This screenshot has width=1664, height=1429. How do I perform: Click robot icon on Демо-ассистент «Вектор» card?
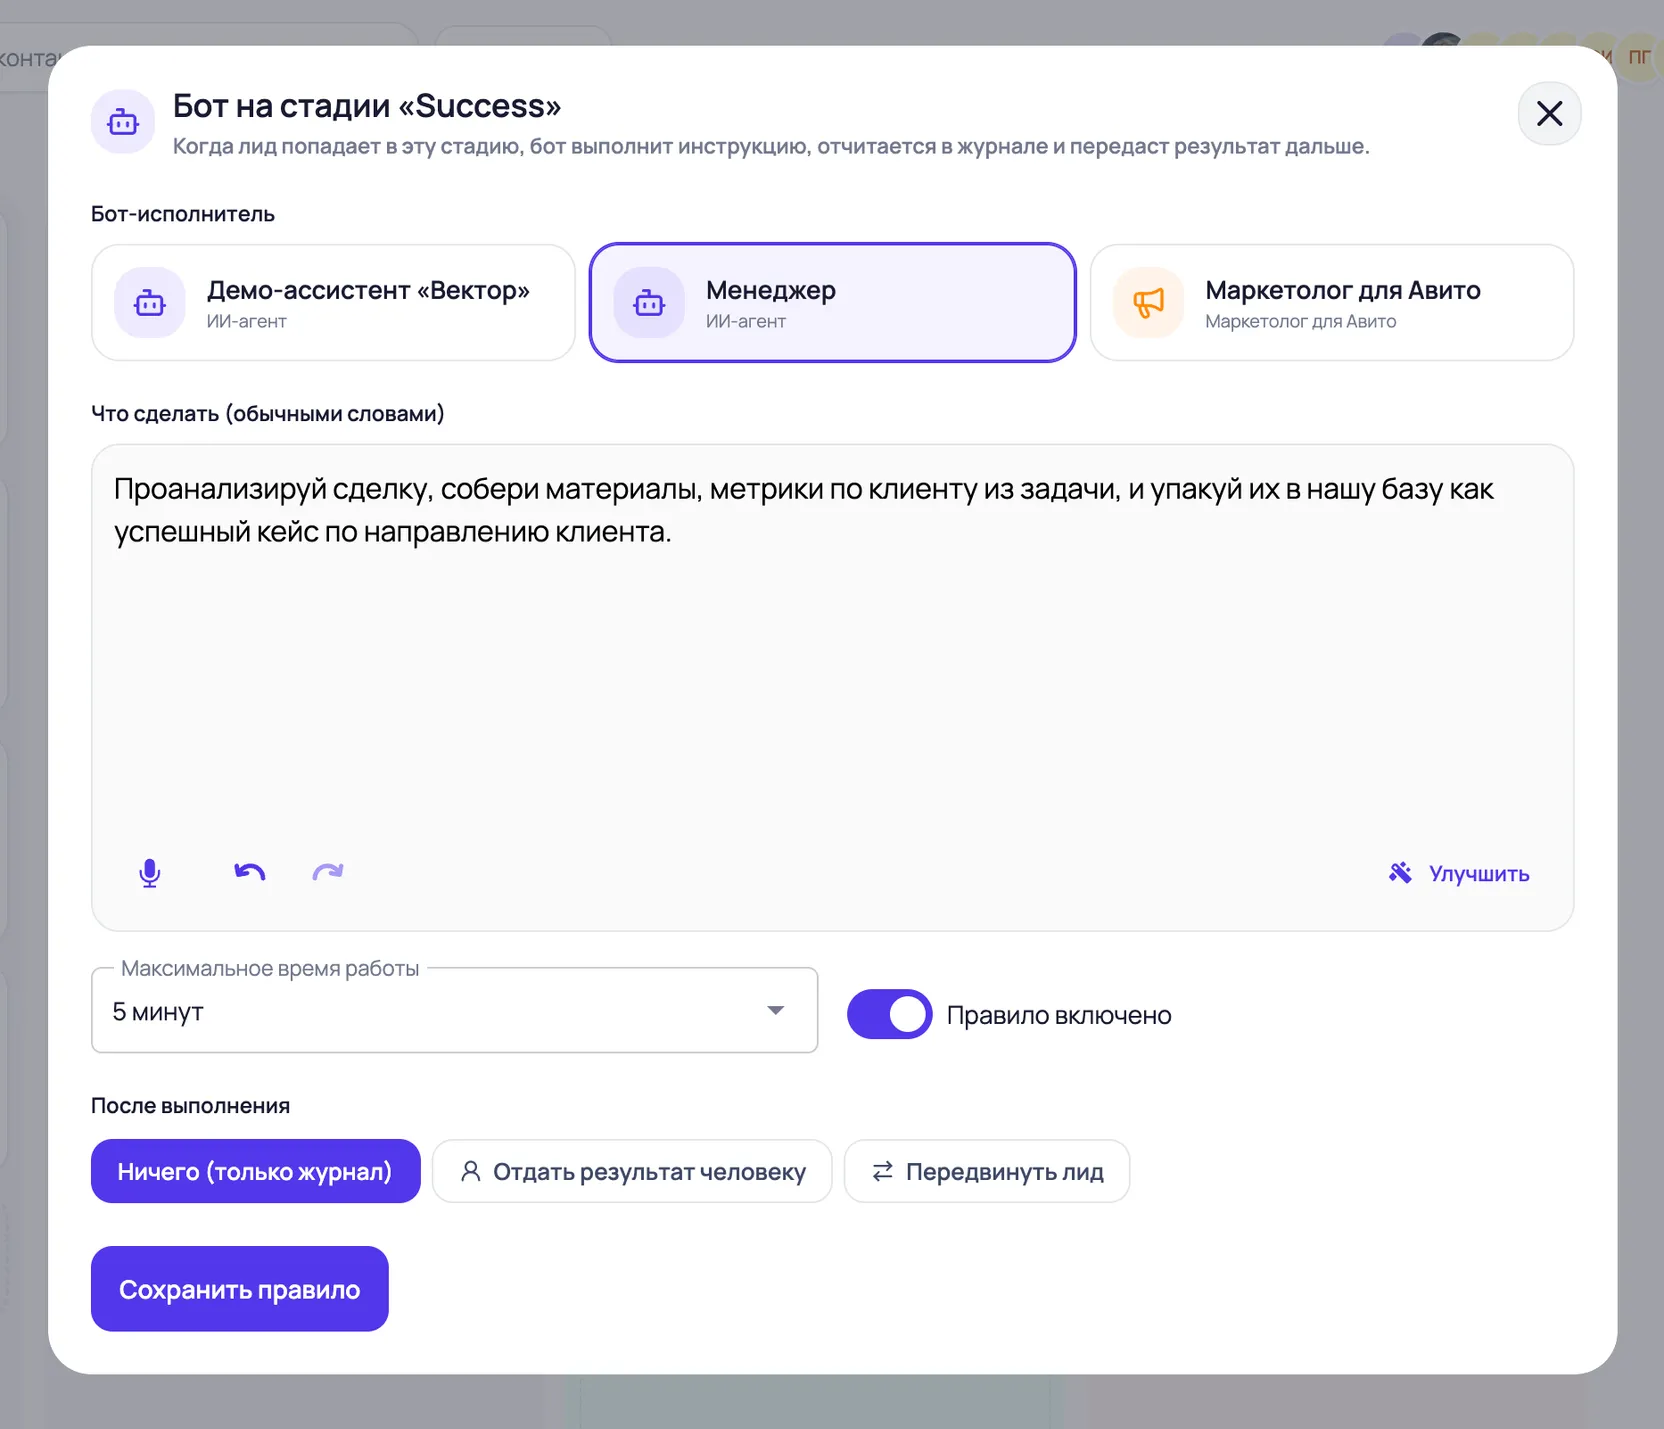pyautogui.click(x=150, y=302)
